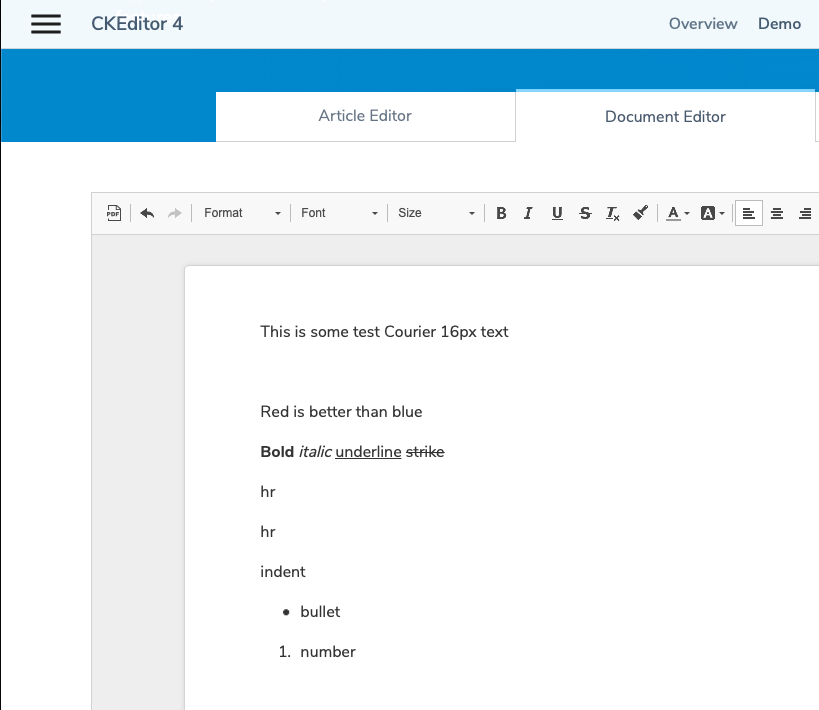Select Center alignment
Viewport: 819px width, 710px height.
tap(777, 213)
